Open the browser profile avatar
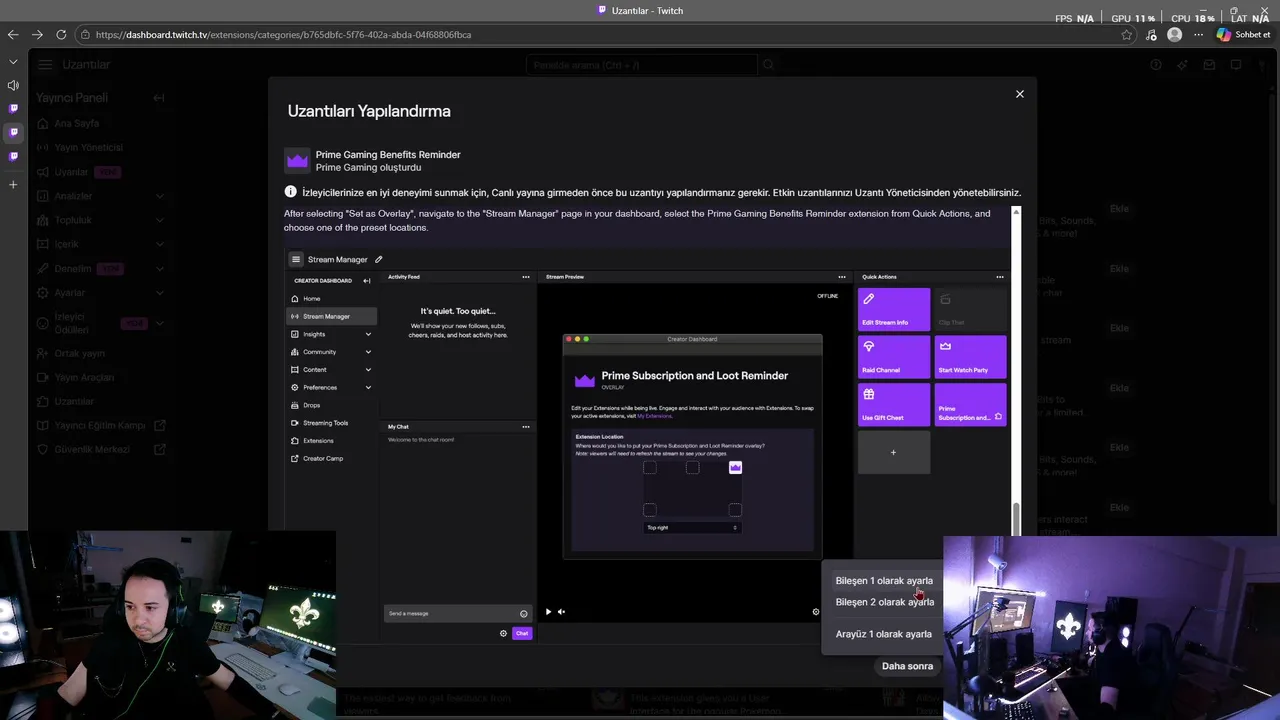The height and width of the screenshot is (720, 1280). (1174, 34)
